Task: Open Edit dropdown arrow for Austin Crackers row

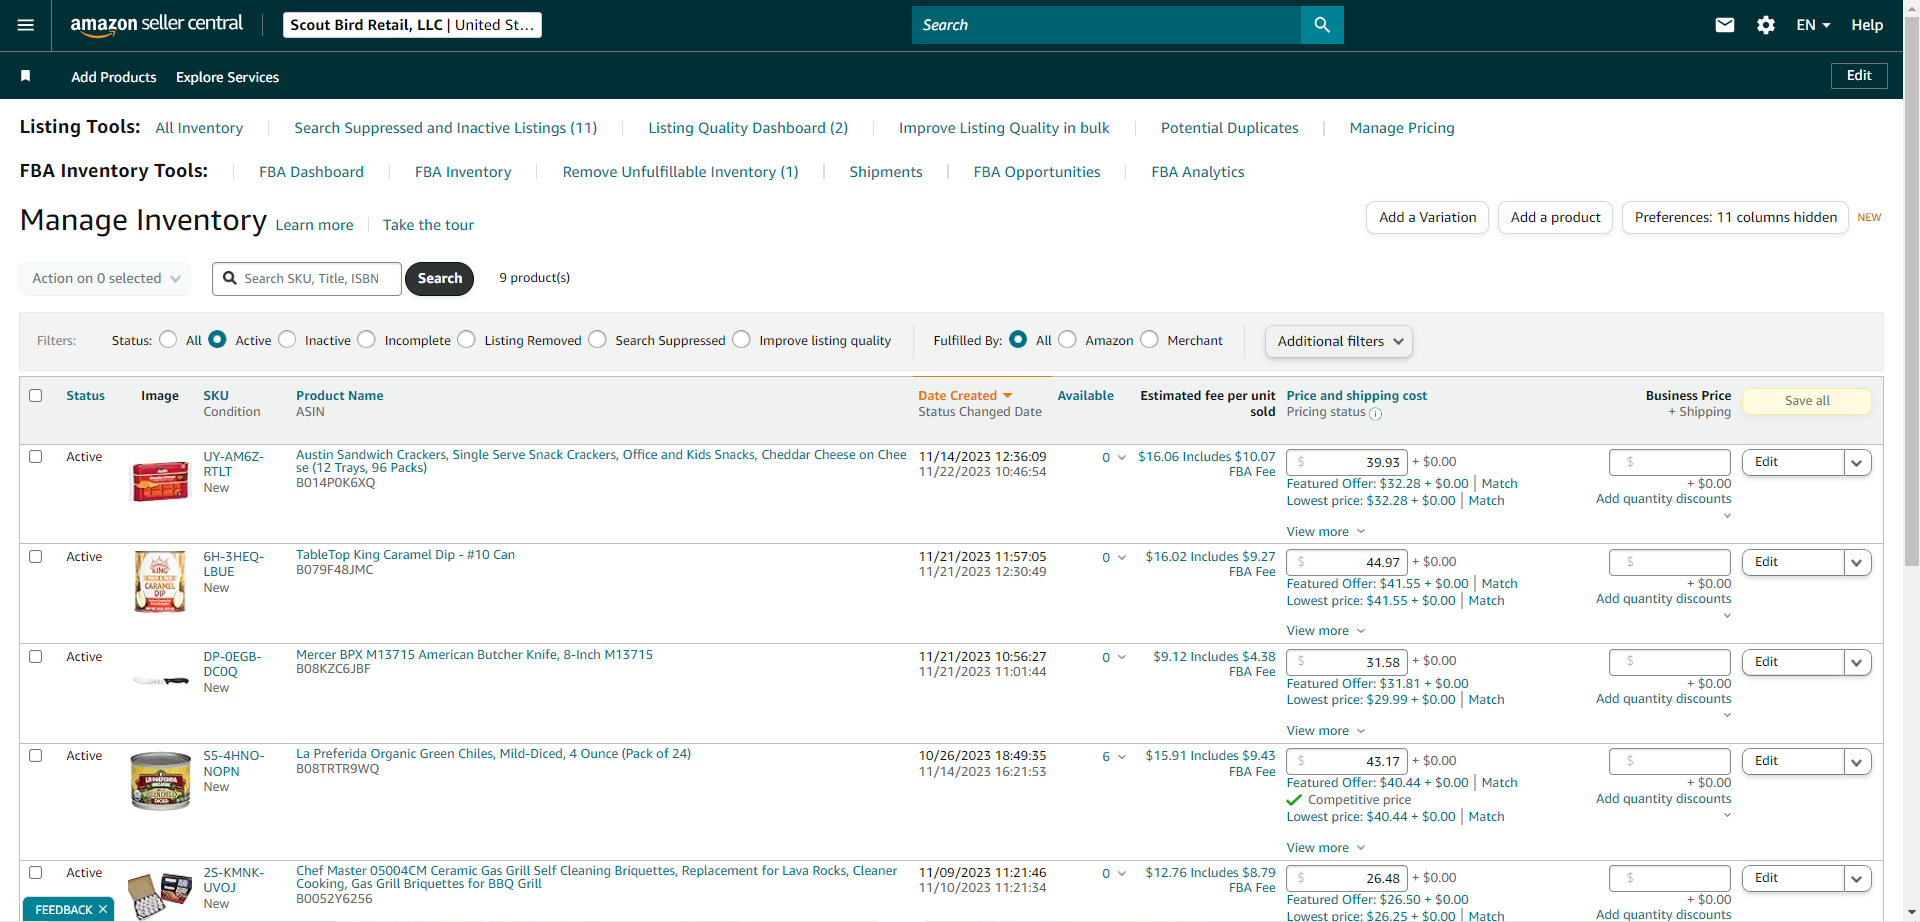Action: point(1857,462)
